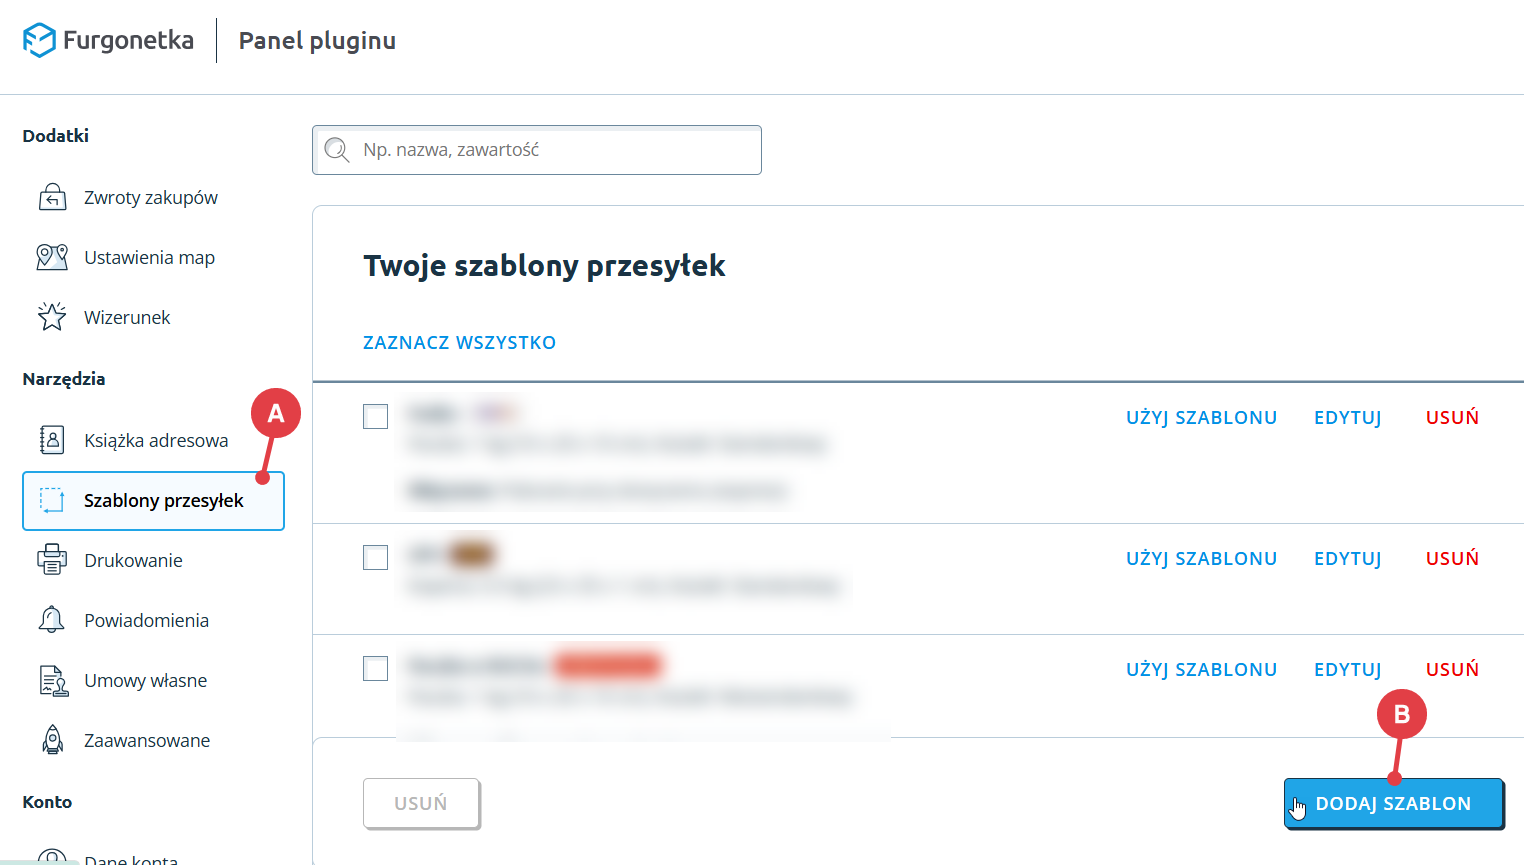Click the Ustawienia map pin icon

(52, 257)
